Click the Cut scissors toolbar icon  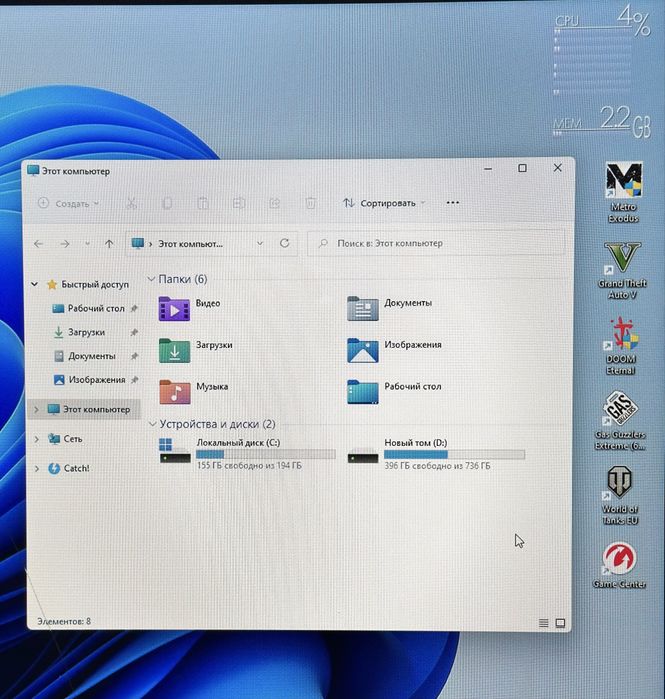131,204
